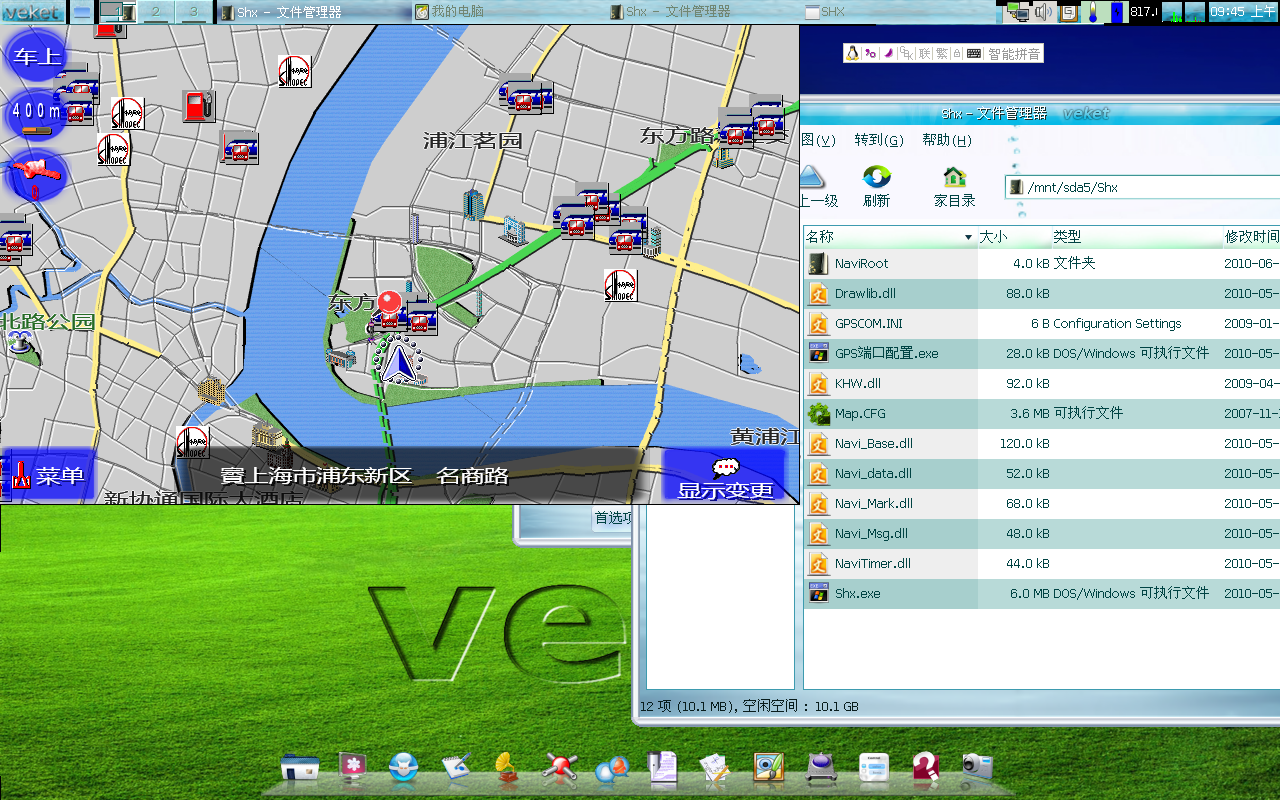The image size is (1280, 800).
Task: Open the disk drive dock icon
Action: click(822, 767)
